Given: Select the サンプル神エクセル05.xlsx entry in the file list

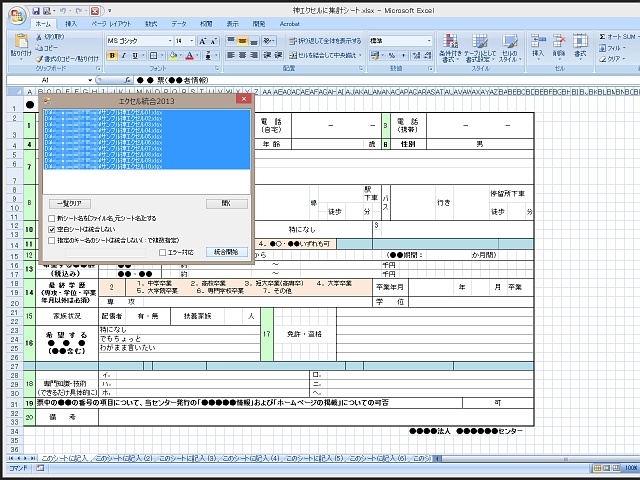Looking at the screenshot, I should (x=100, y=137).
